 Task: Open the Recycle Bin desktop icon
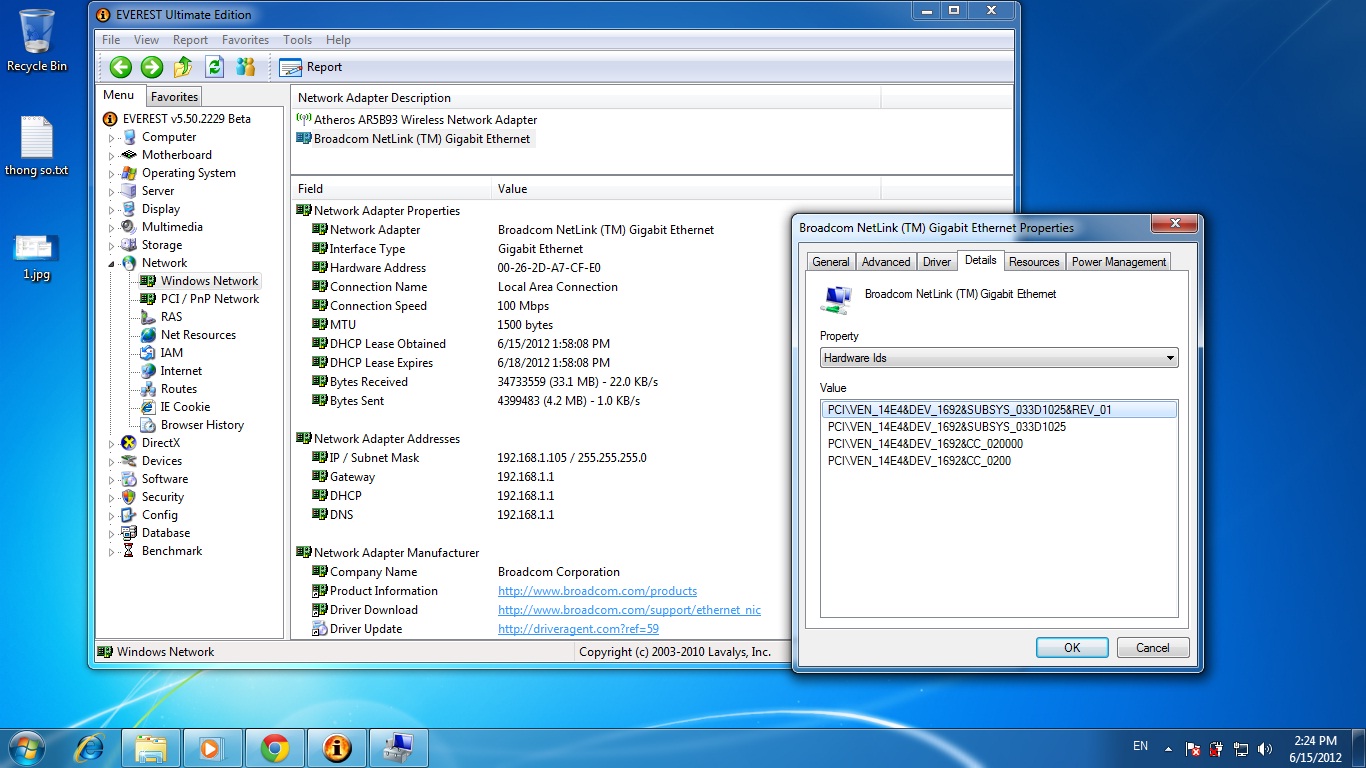point(37,41)
